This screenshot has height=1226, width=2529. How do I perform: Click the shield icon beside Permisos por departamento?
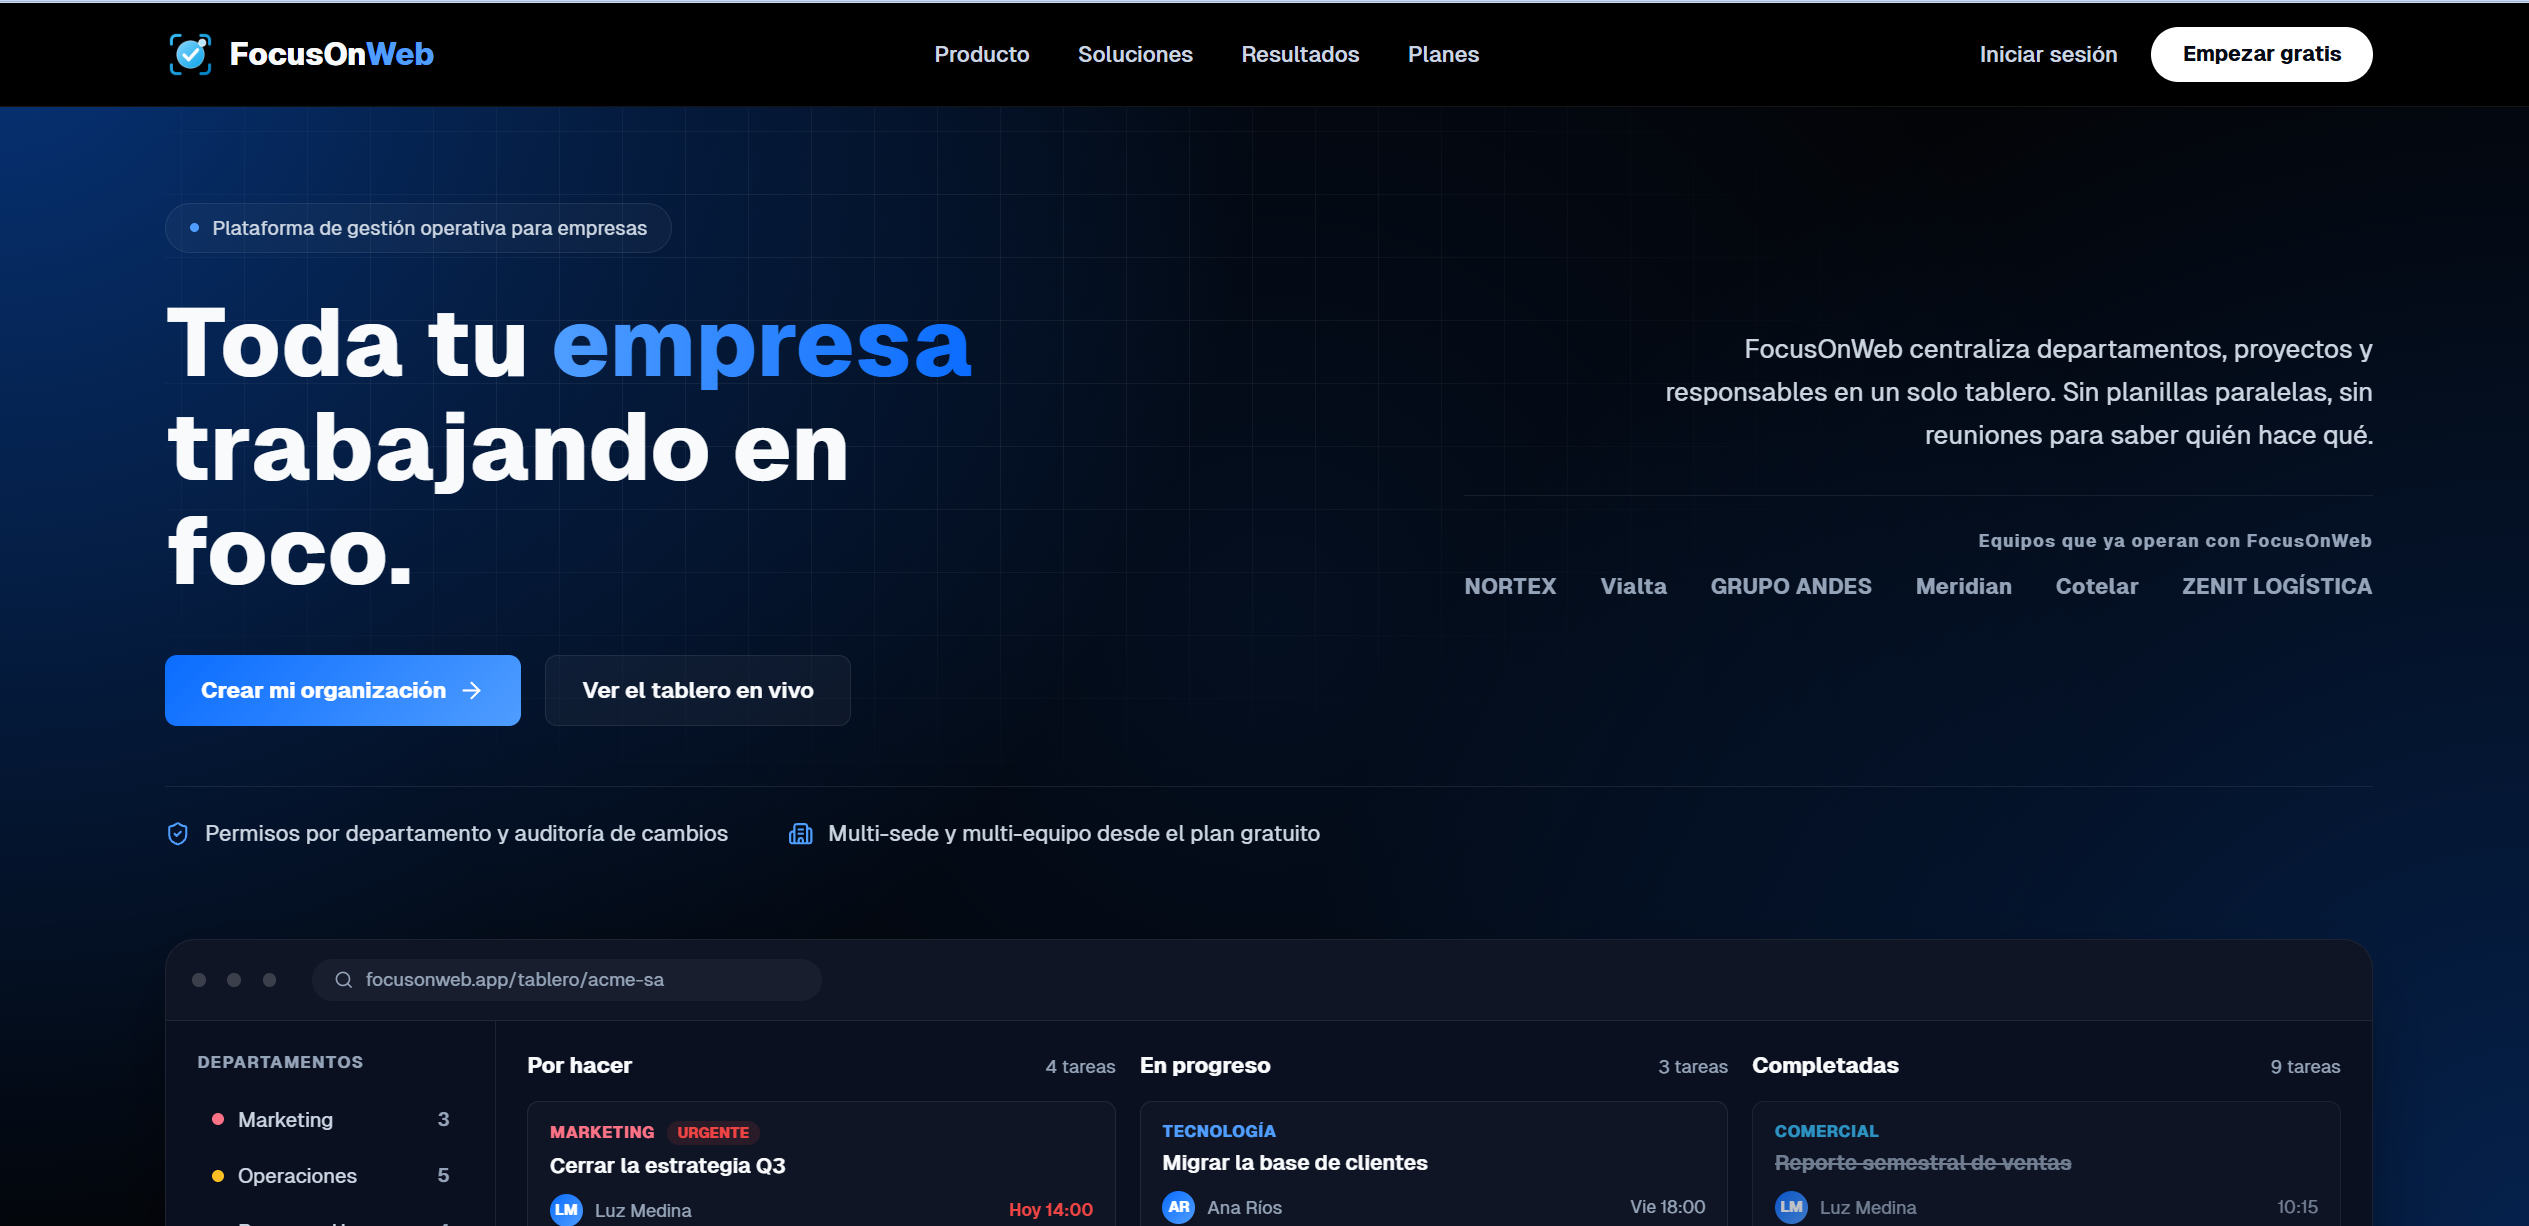178,833
